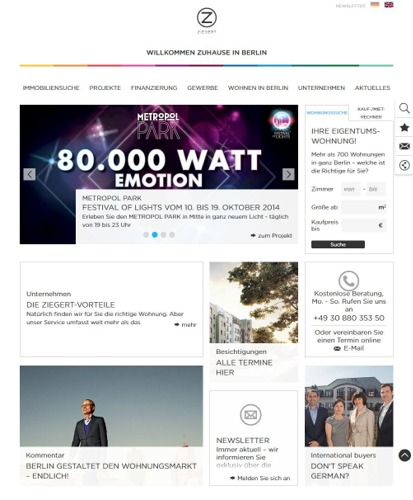Open the Immobiliensuche menu
The width and height of the screenshot is (413, 500).
tap(51, 88)
